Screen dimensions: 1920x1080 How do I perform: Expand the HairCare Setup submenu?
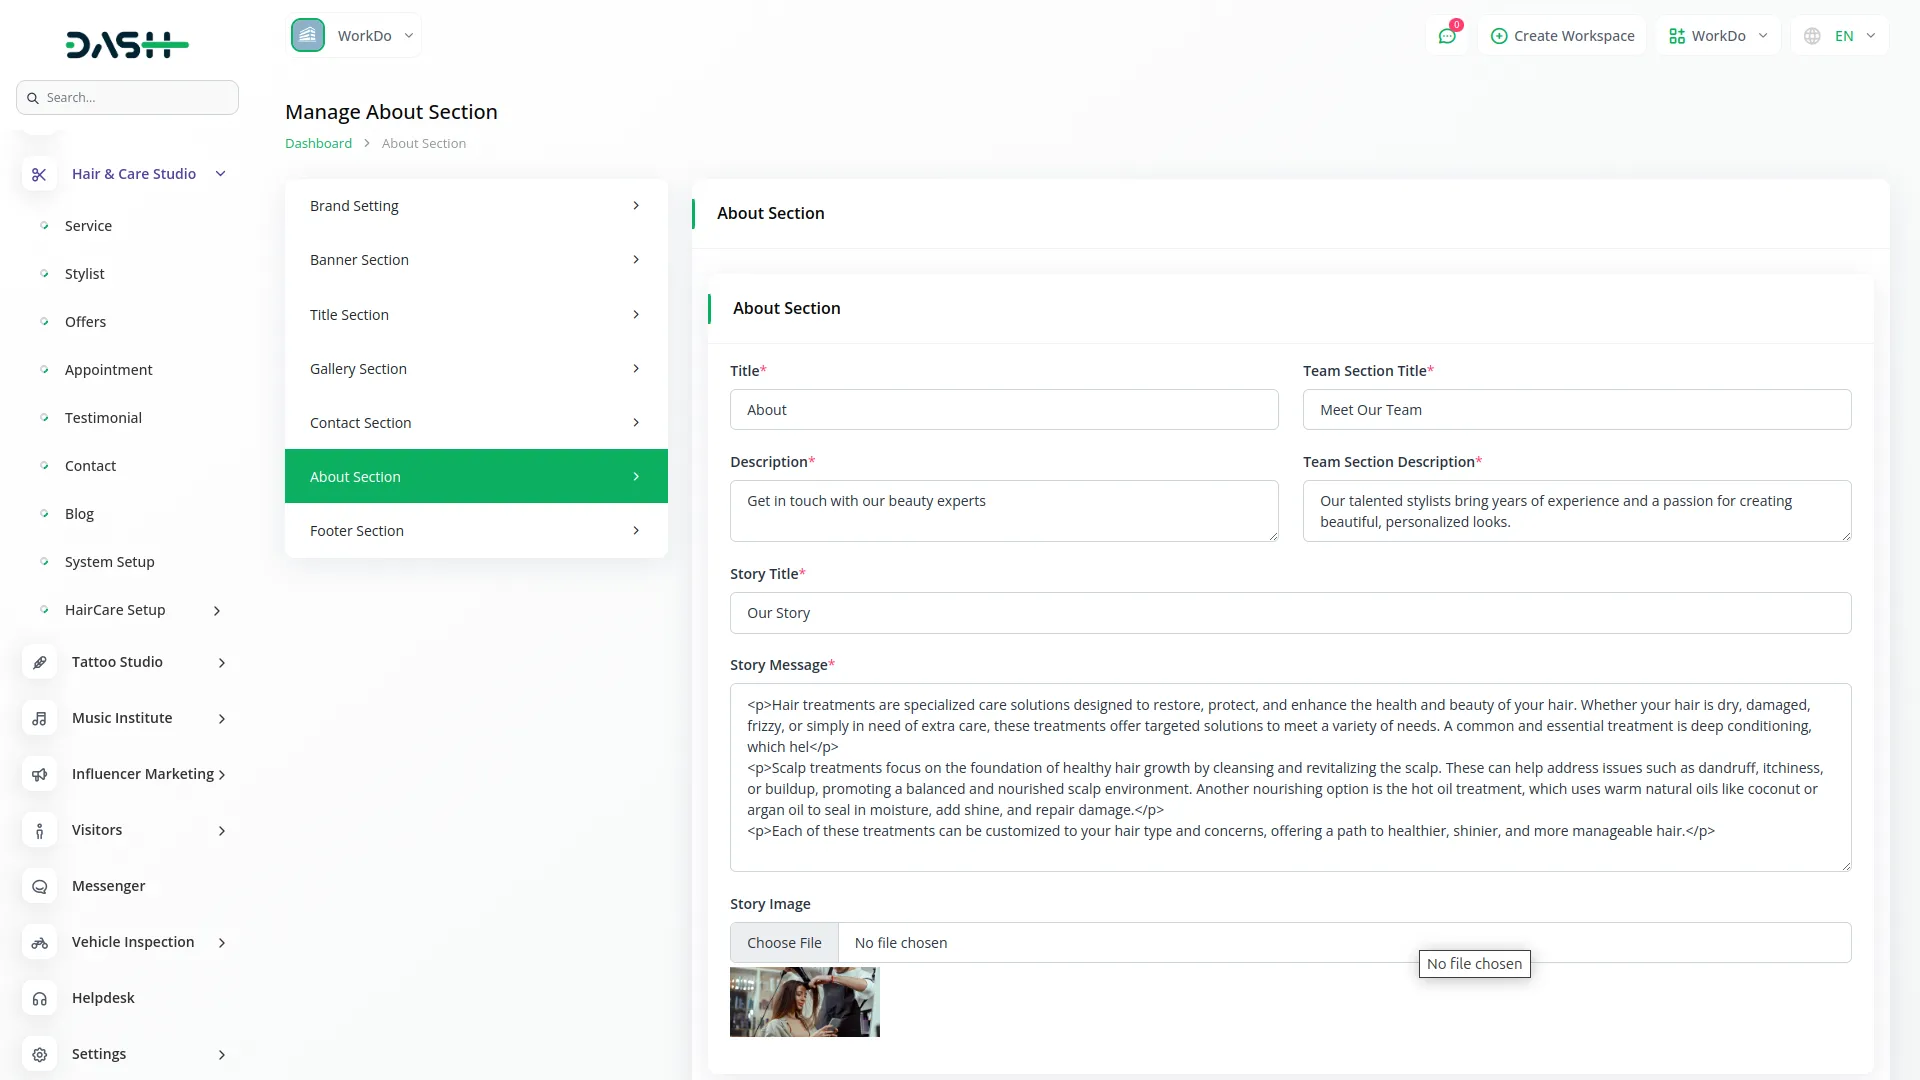tap(217, 610)
